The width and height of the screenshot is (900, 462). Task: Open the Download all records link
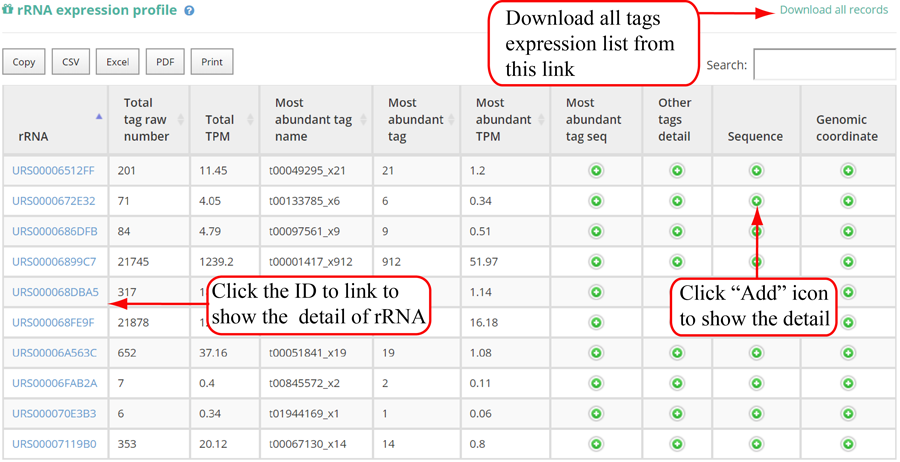pyautogui.click(x=833, y=10)
